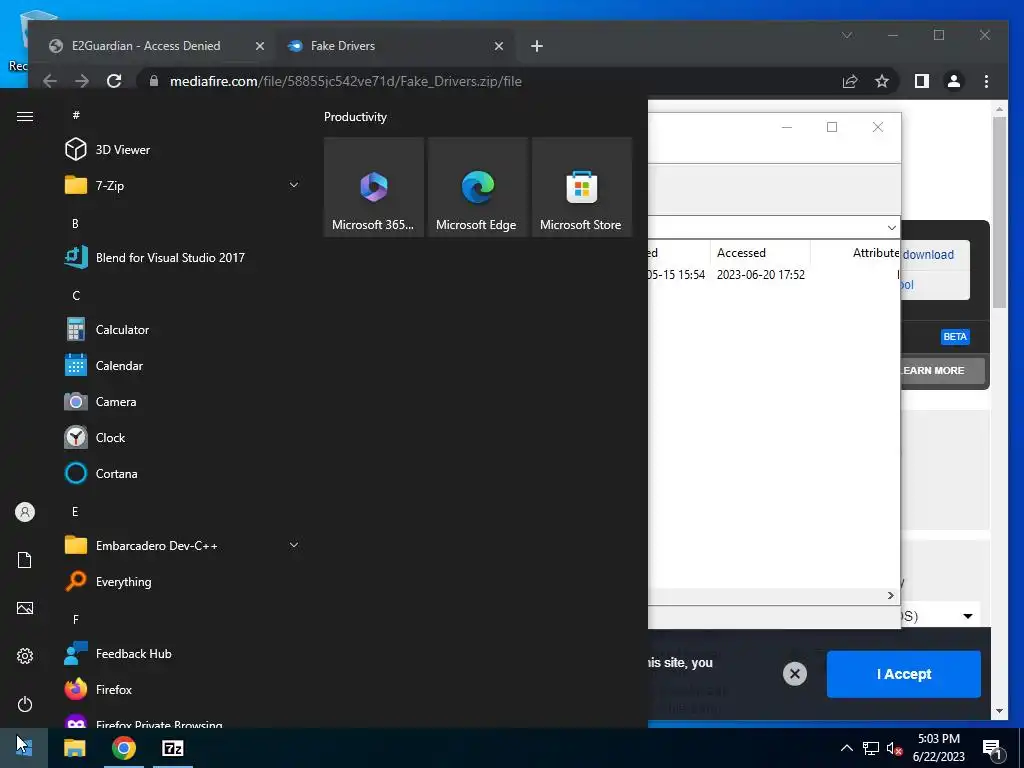Open Pictures from Start sidebar
This screenshot has width=1024, height=768.
point(25,608)
